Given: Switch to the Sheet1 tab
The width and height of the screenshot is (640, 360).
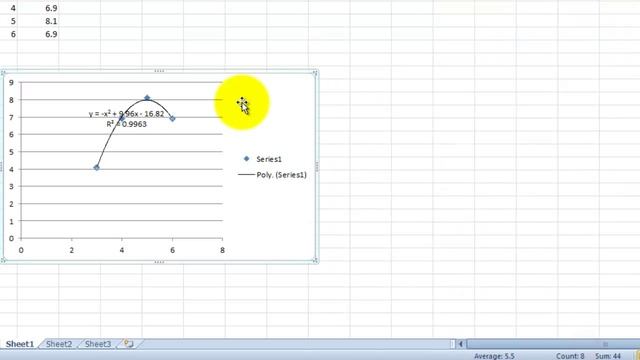Looking at the screenshot, I should point(20,344).
